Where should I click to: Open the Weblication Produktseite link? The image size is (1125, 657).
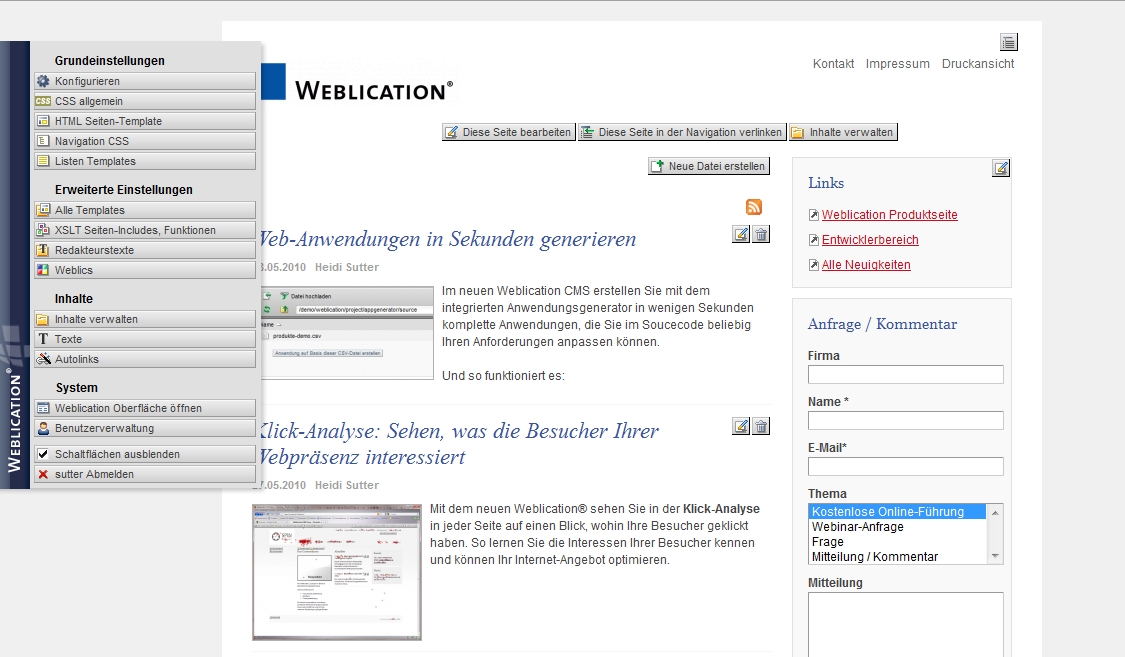888,214
